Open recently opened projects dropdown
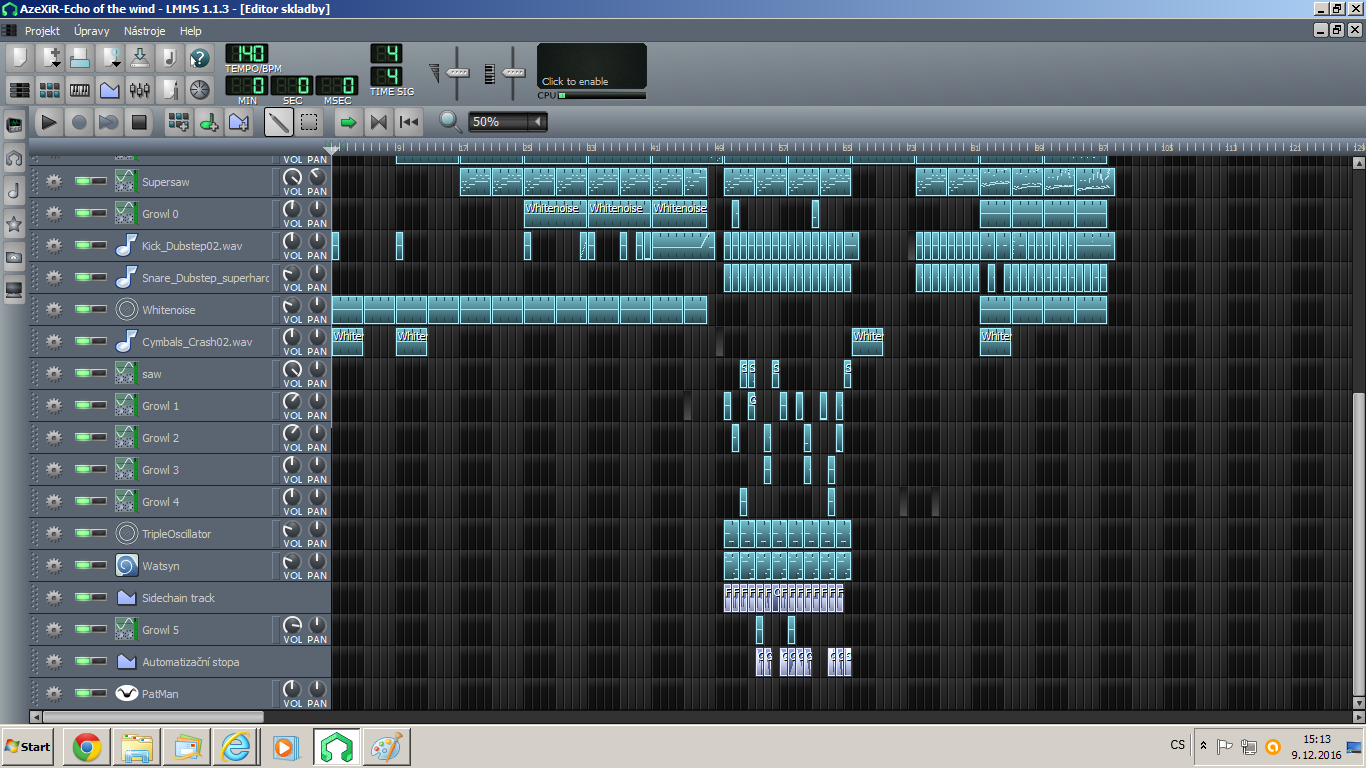 [110, 57]
